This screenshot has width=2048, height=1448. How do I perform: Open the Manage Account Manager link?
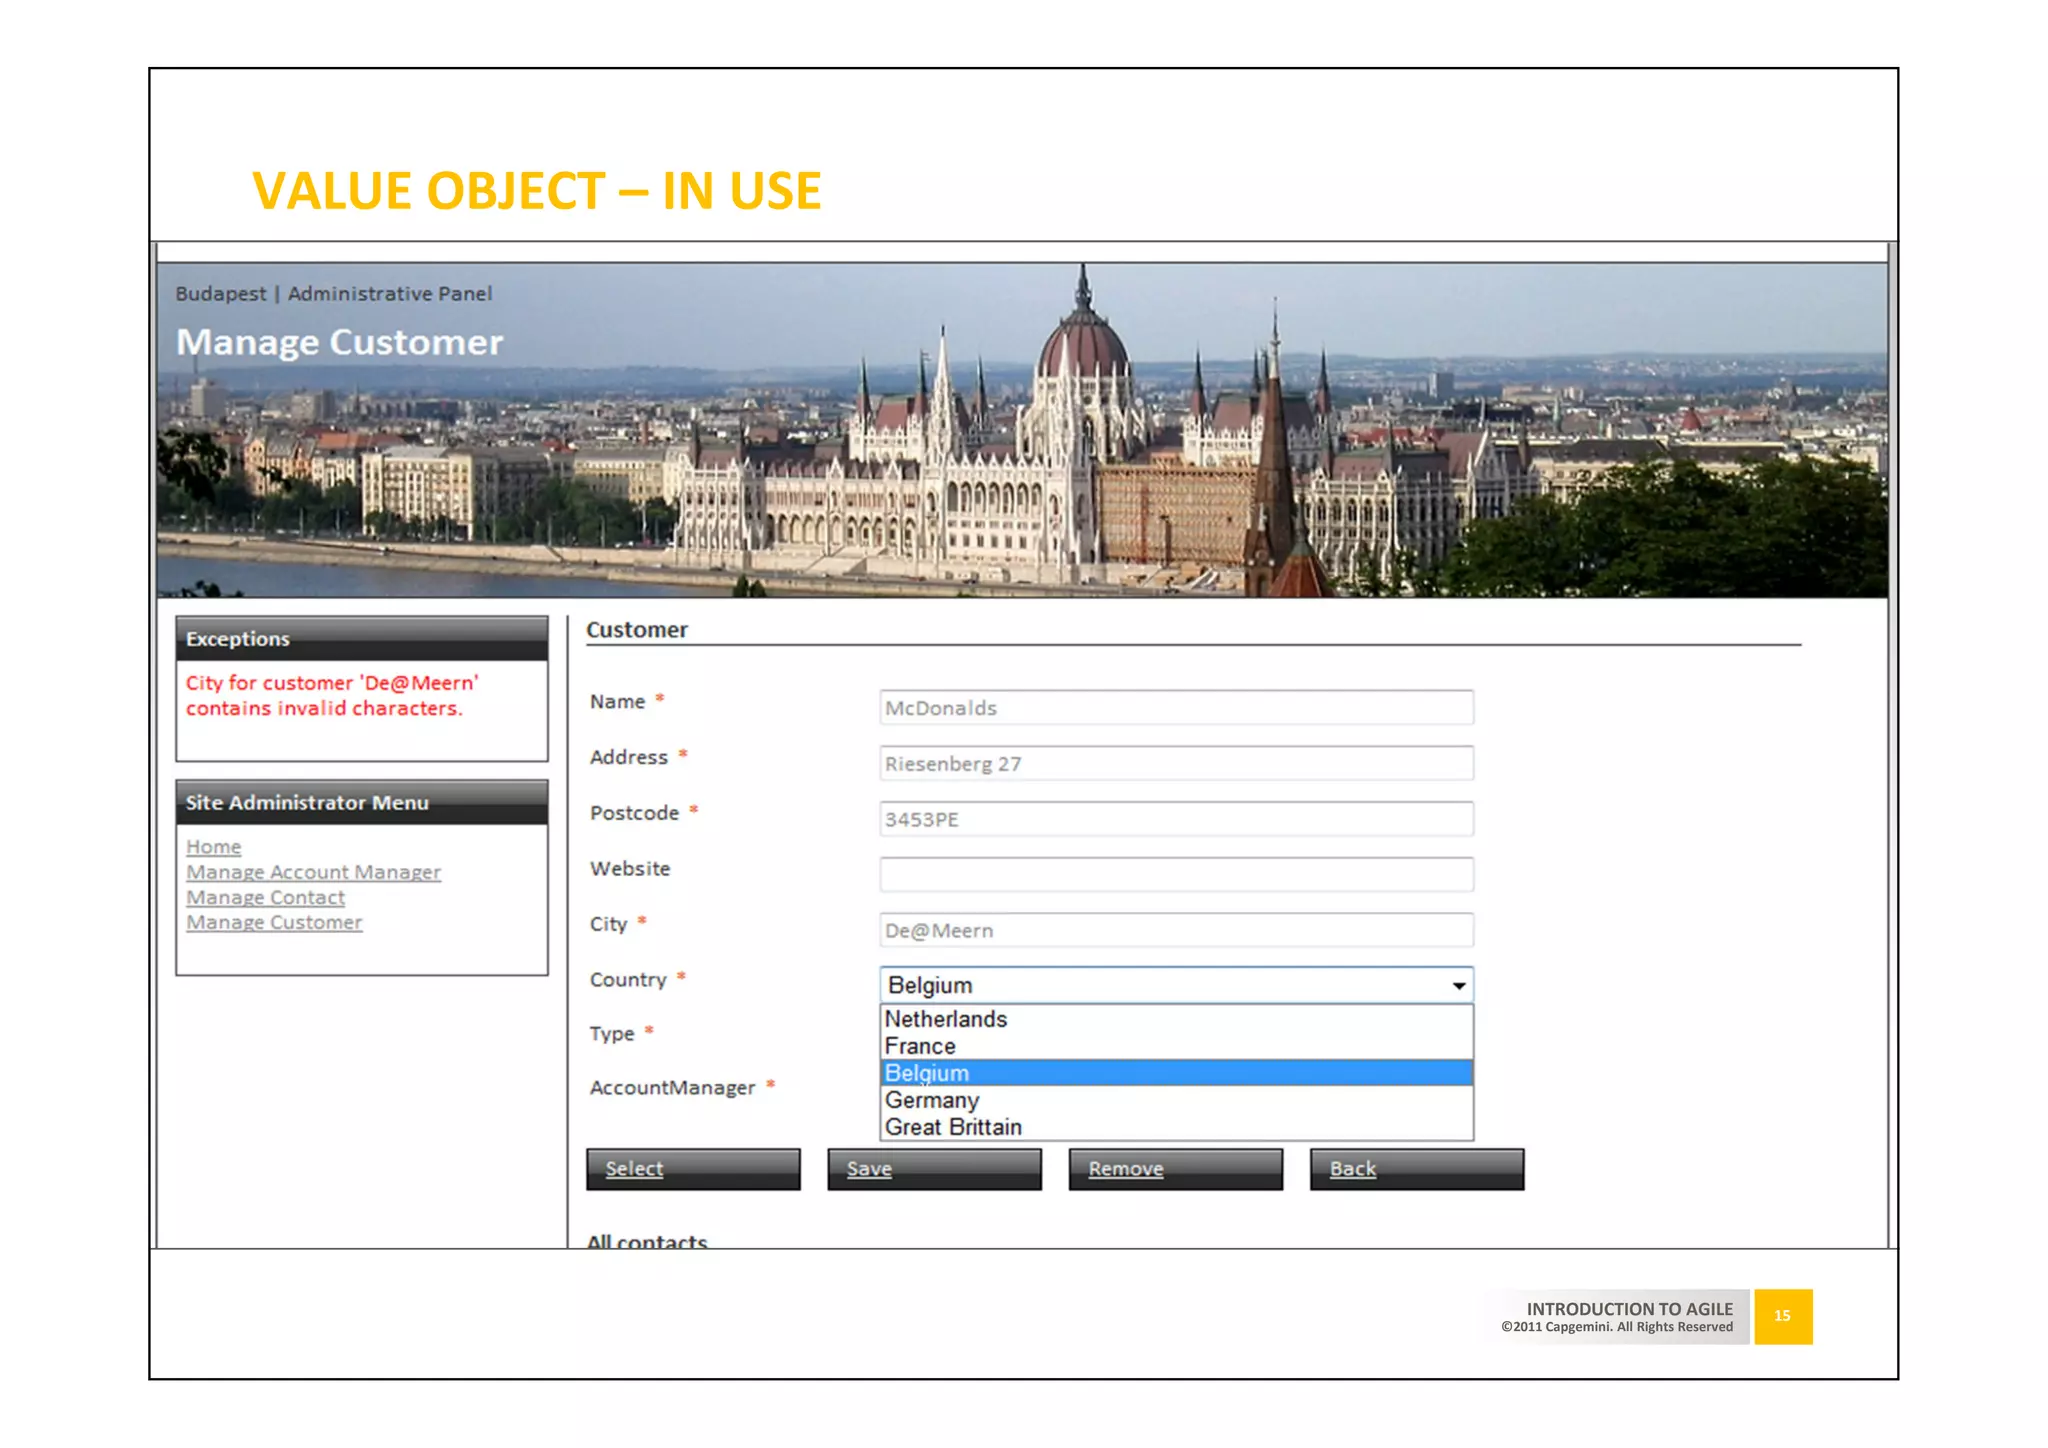click(x=313, y=872)
